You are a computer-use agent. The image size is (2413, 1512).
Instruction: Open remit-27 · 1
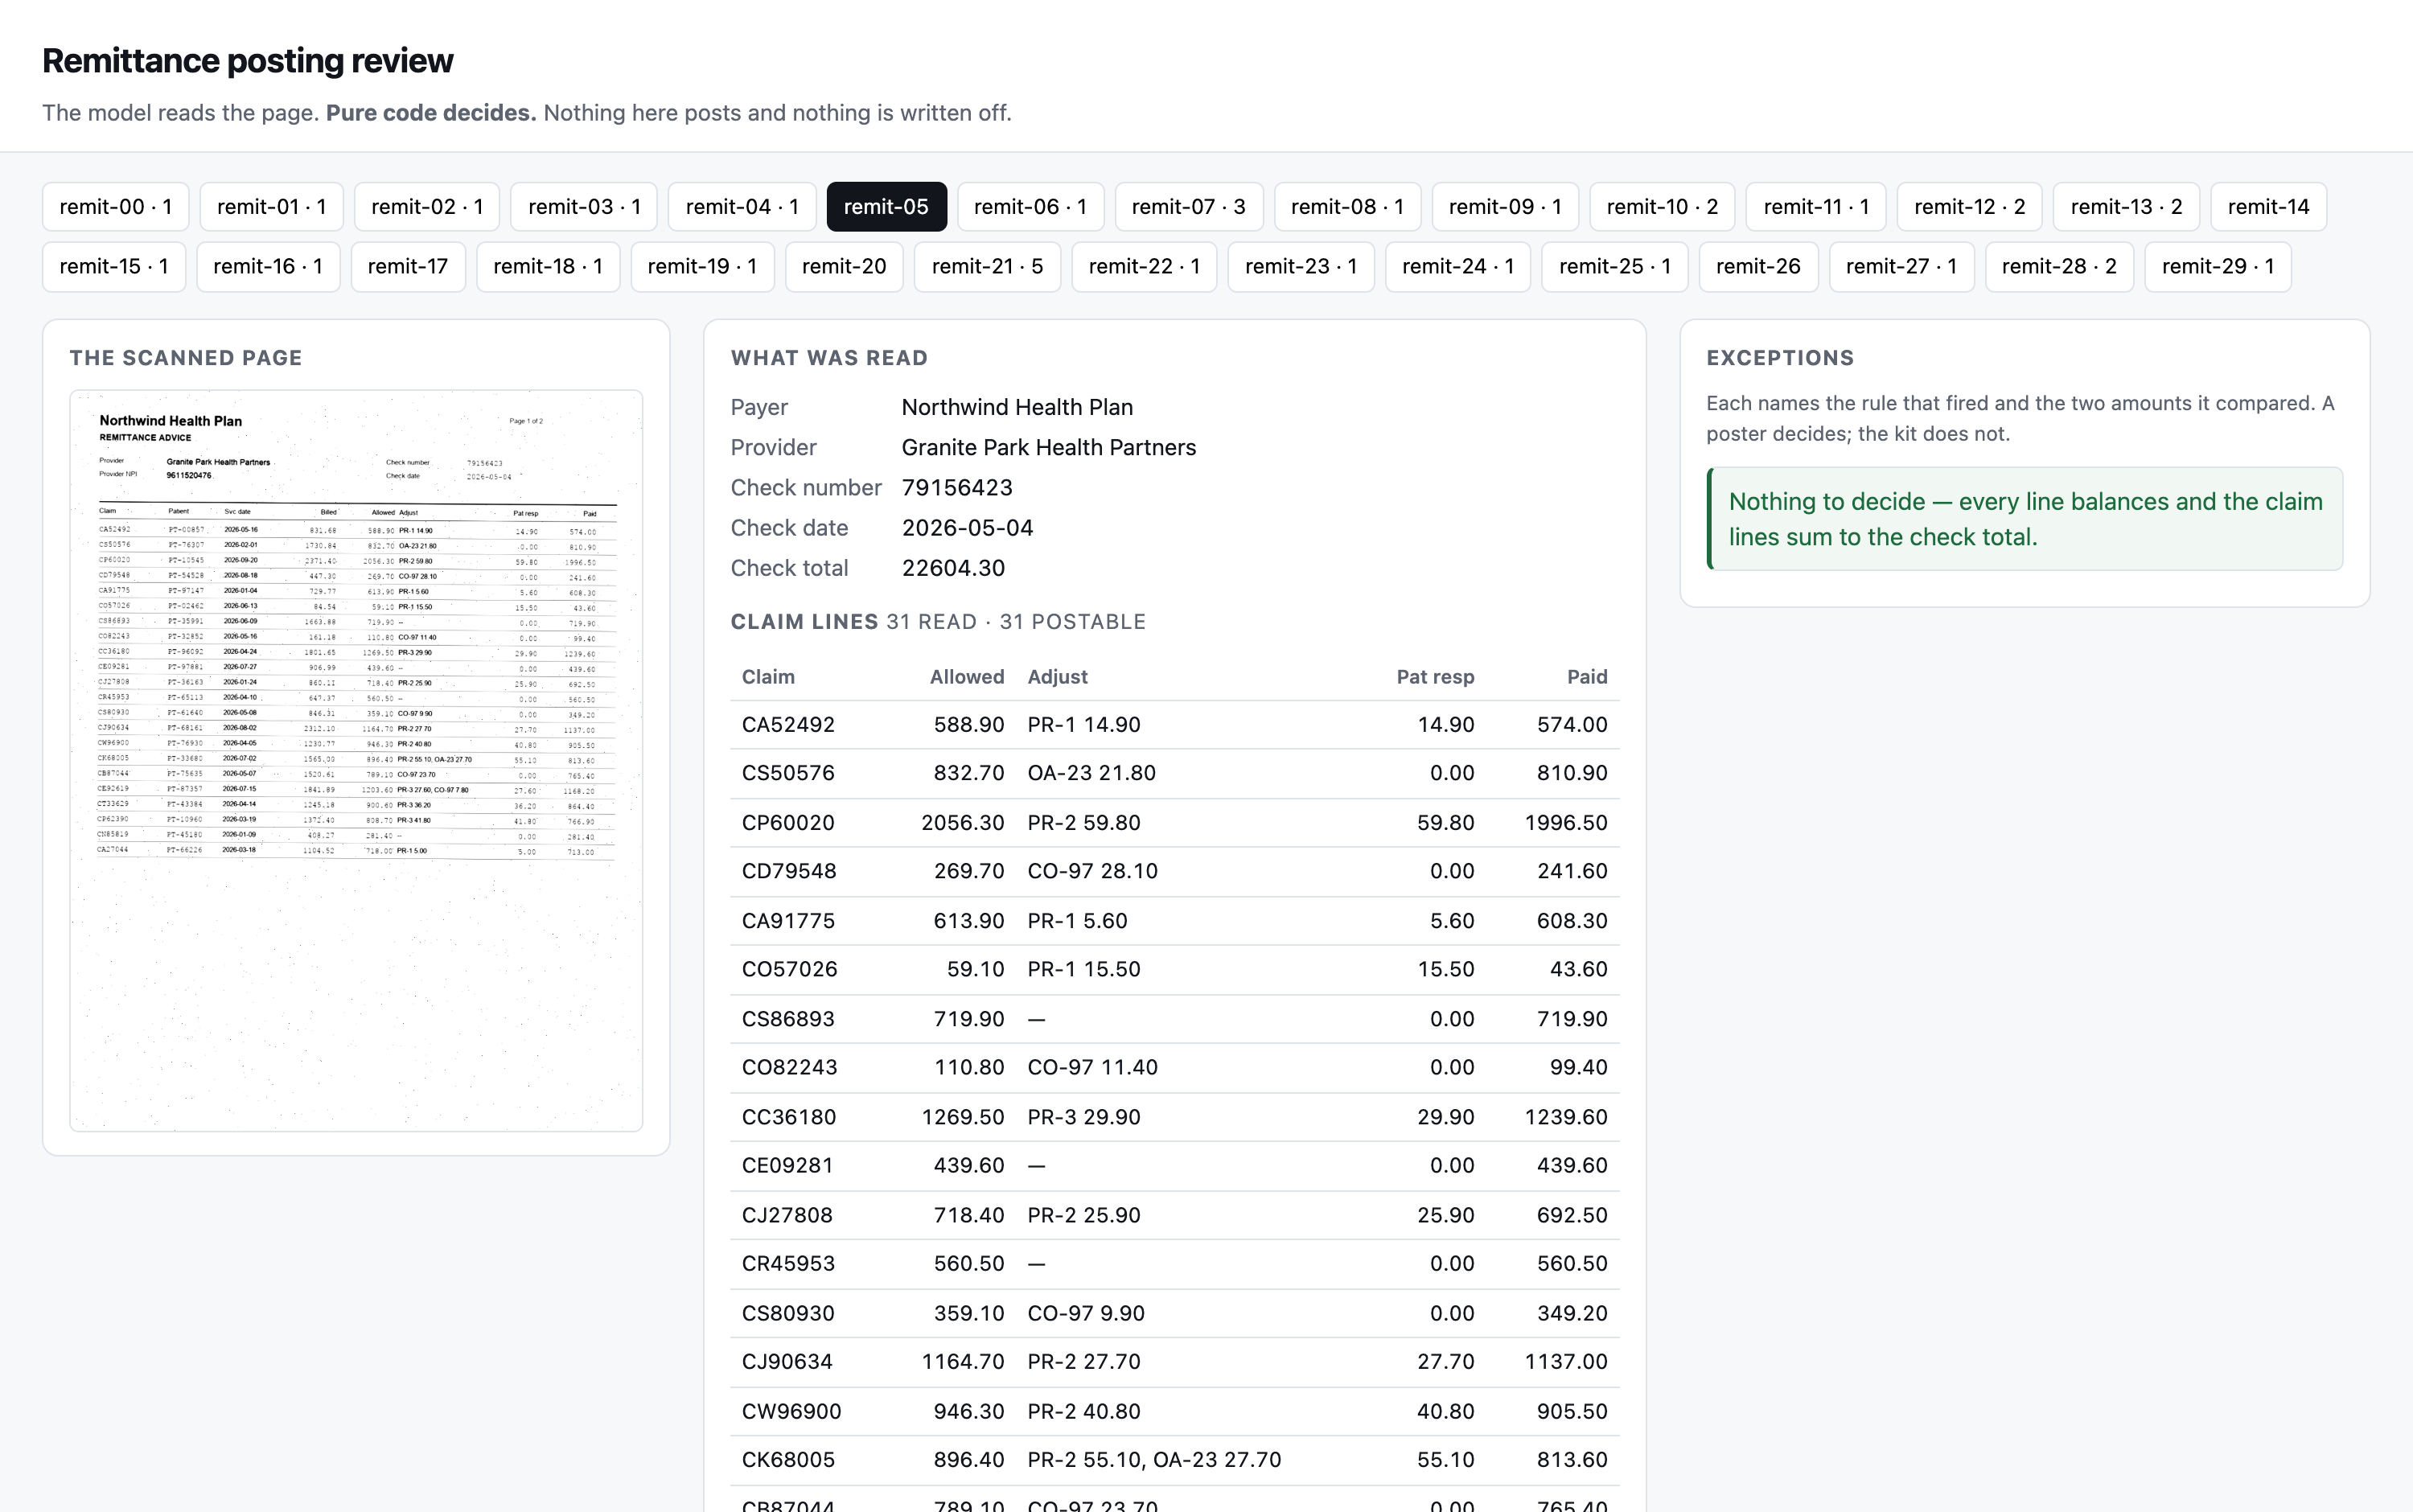1901,266
